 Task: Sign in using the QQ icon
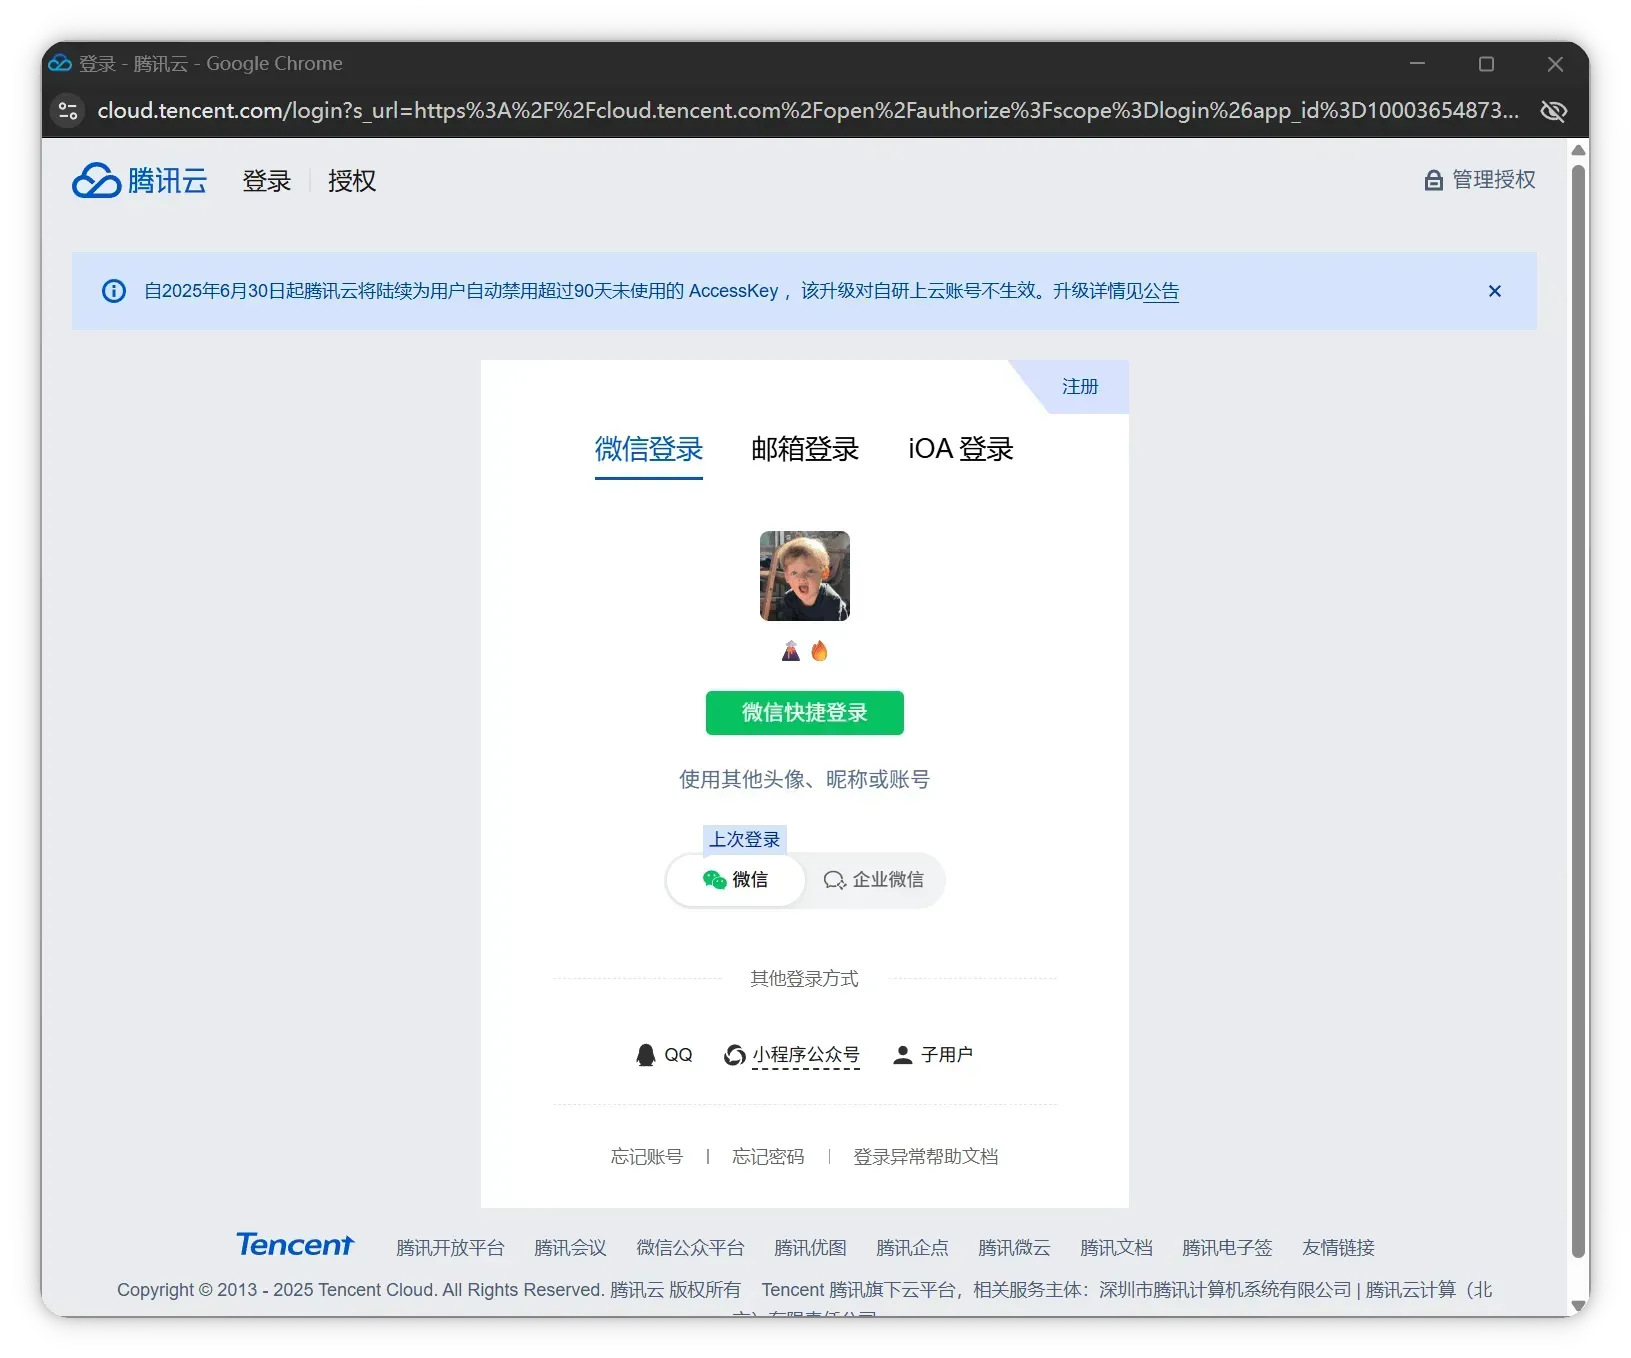(x=645, y=1054)
